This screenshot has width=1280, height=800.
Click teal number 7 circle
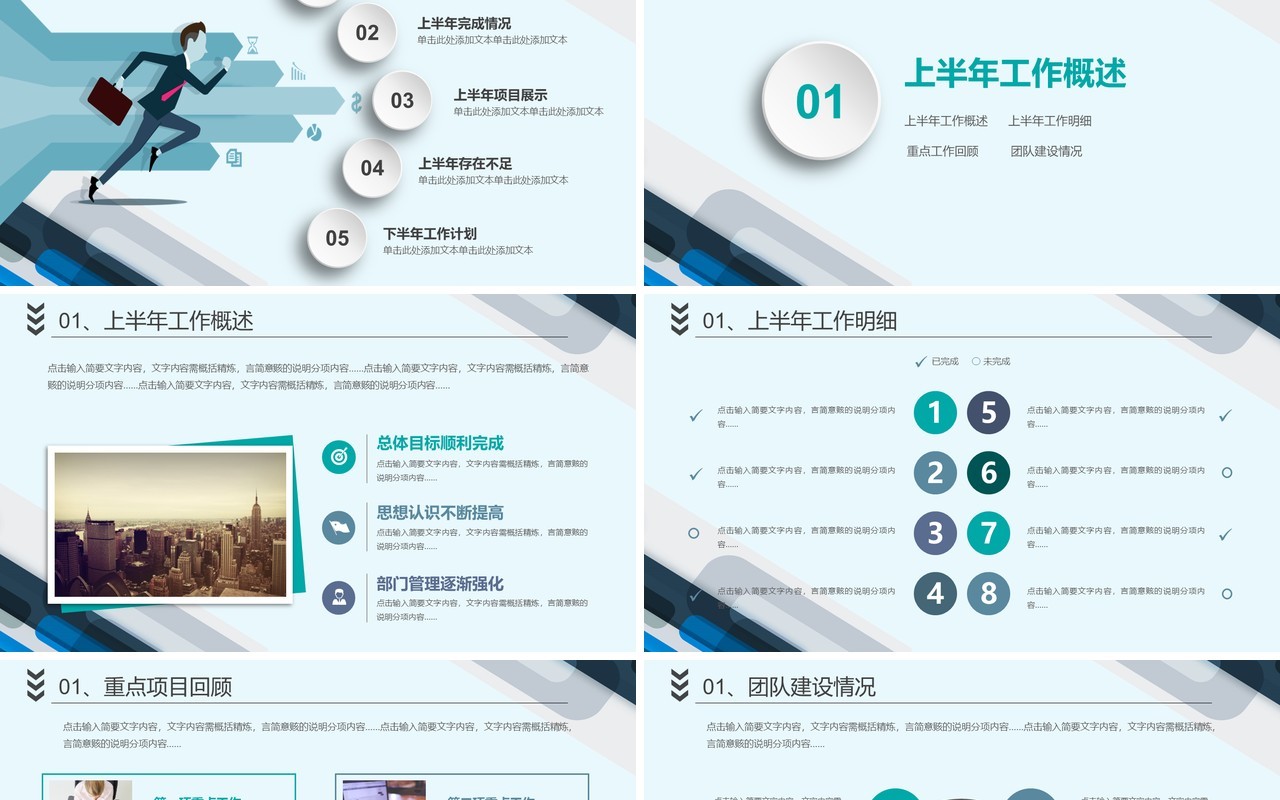pyautogui.click(x=989, y=533)
